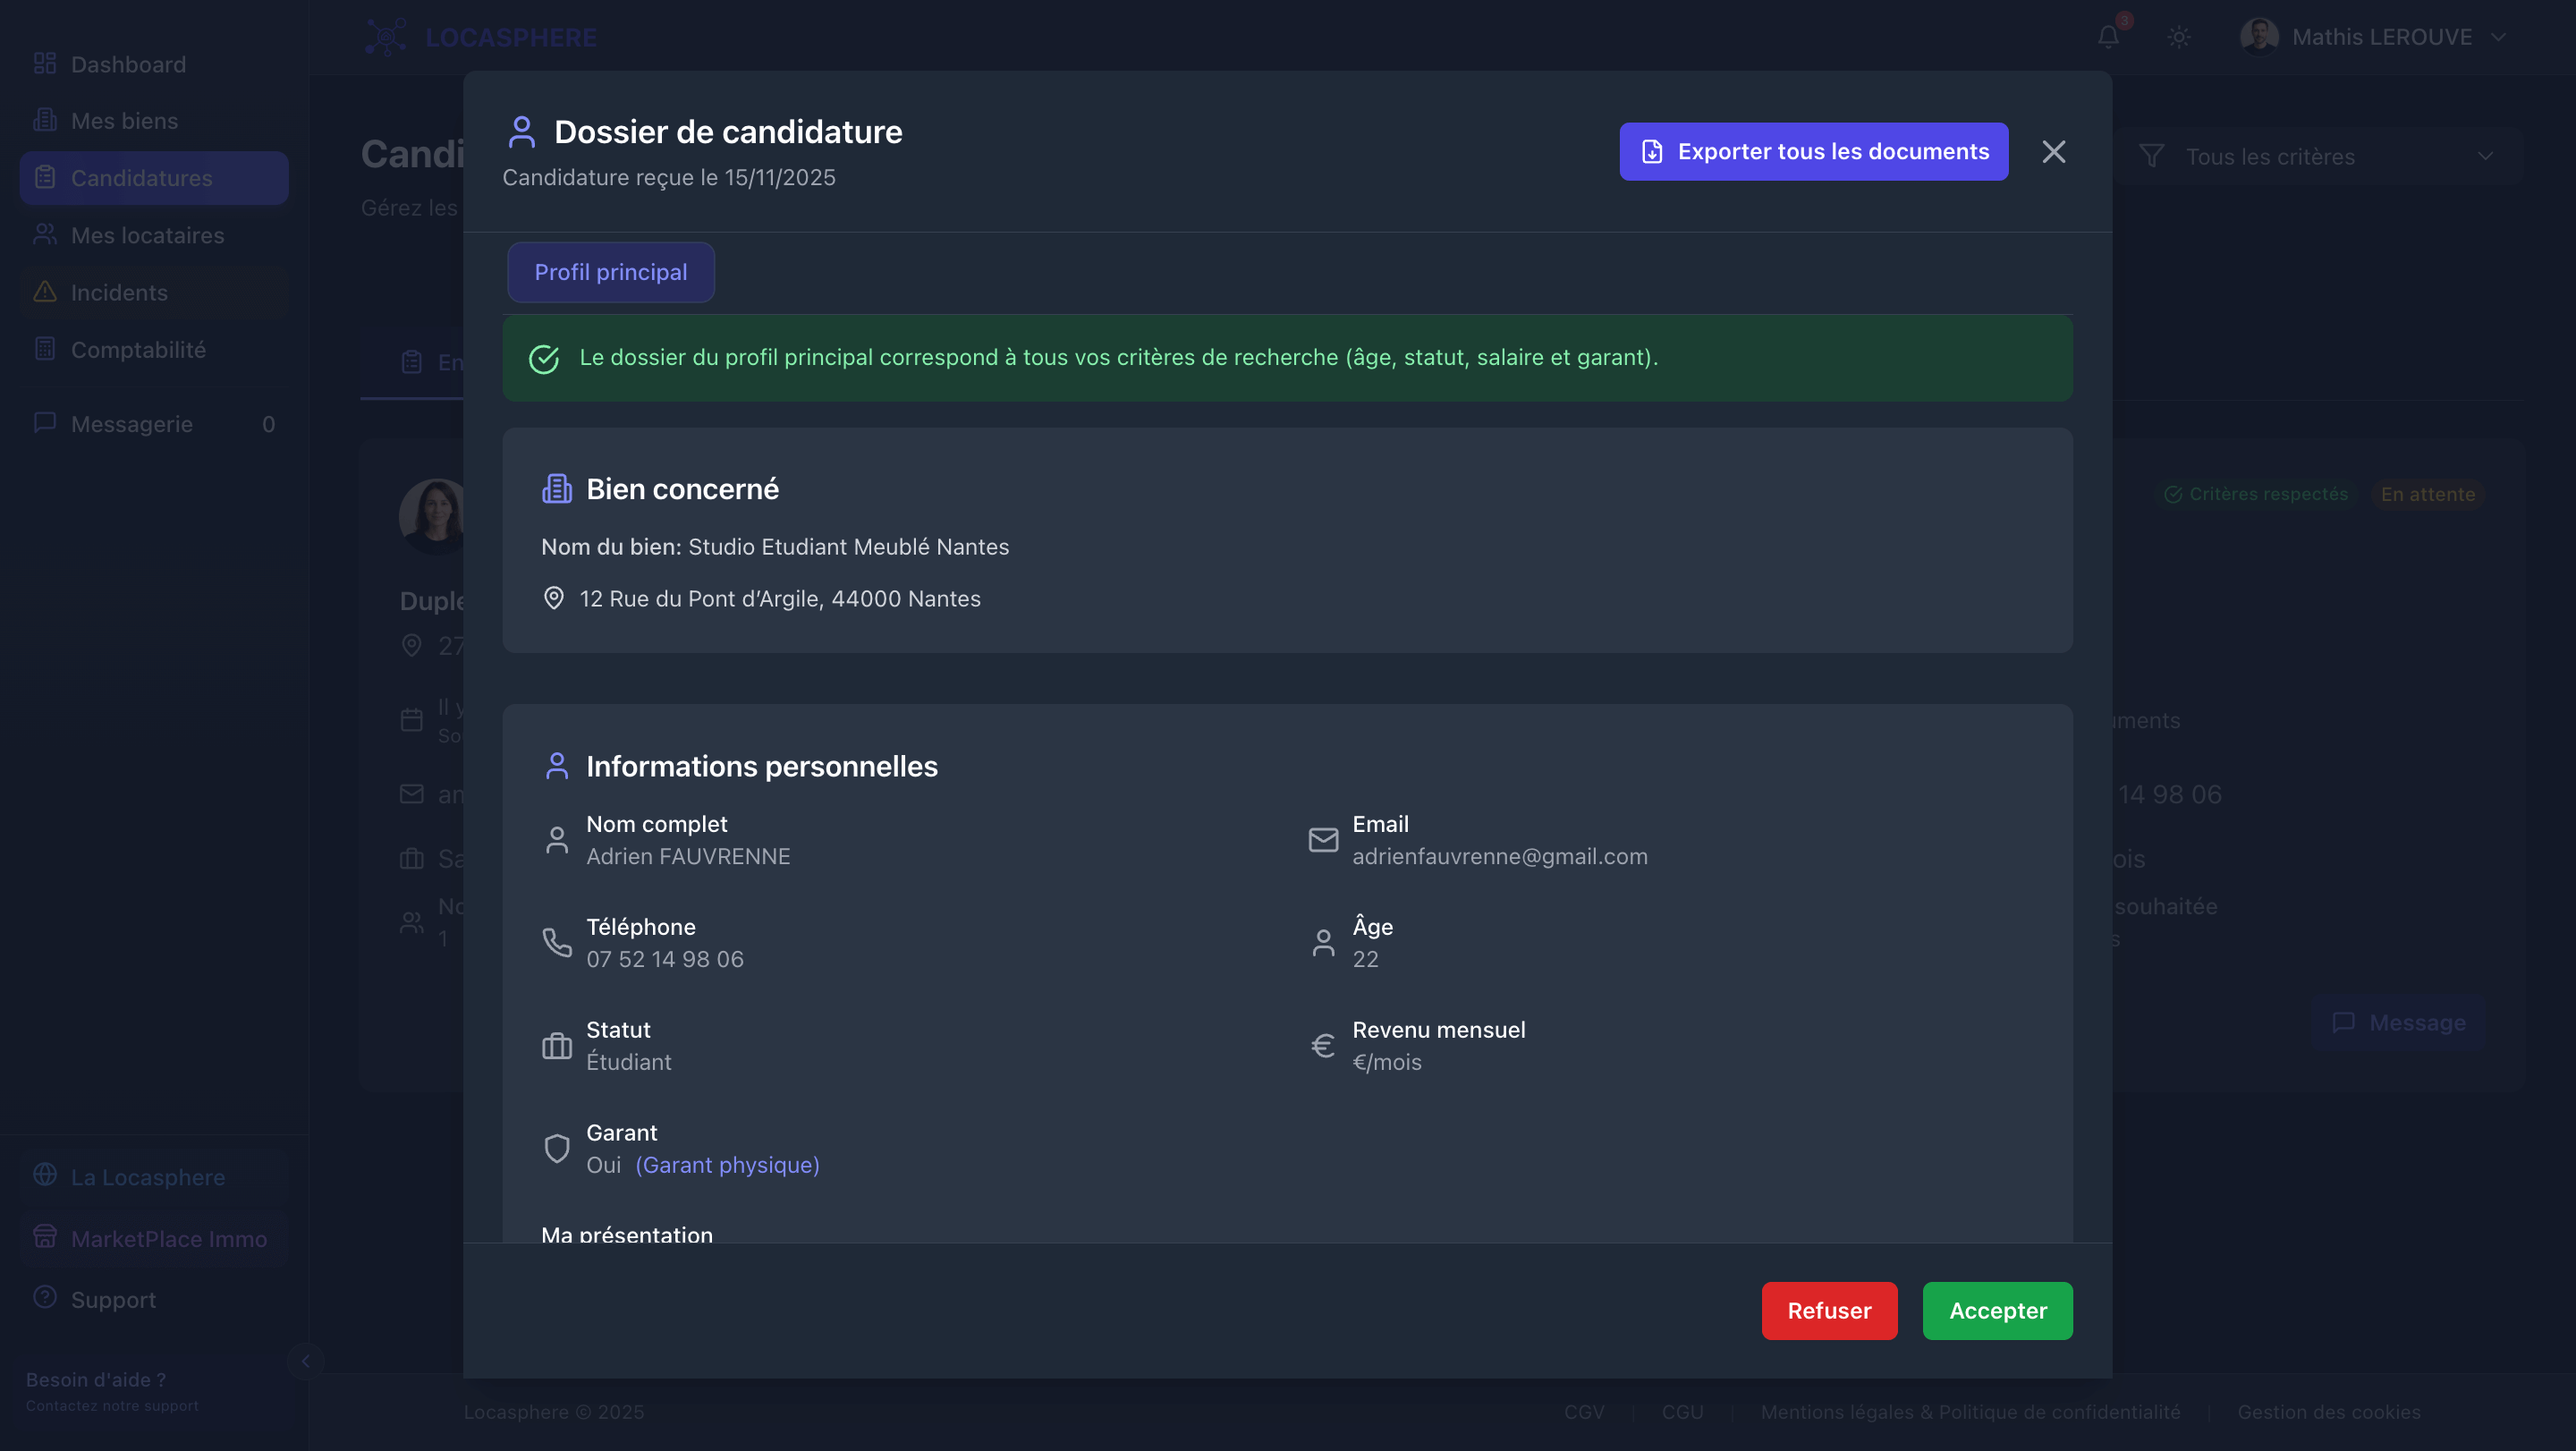Open the notifications bell
This screenshot has width=2576, height=1451.
click(2107, 37)
